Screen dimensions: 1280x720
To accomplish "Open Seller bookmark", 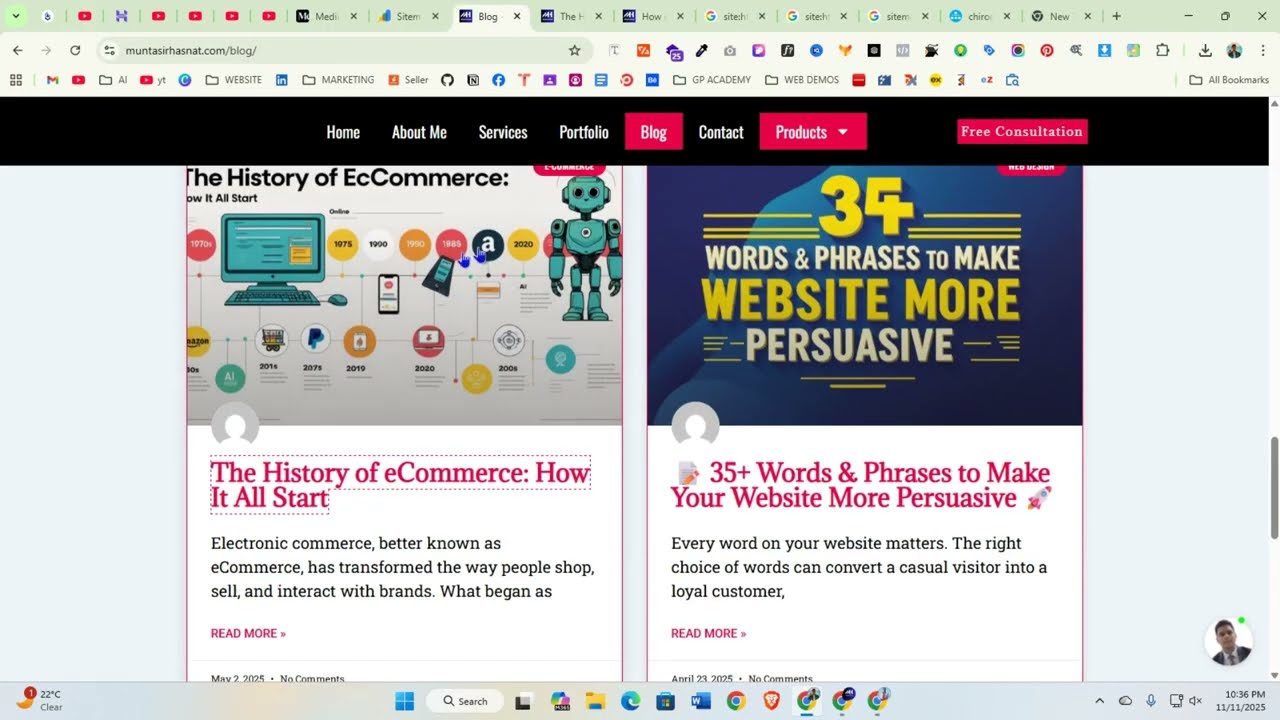I will tap(408, 80).
